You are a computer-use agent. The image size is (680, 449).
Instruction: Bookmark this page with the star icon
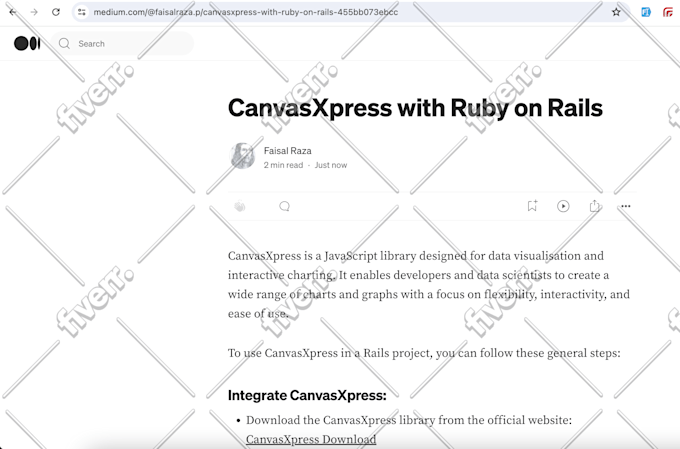[616, 12]
